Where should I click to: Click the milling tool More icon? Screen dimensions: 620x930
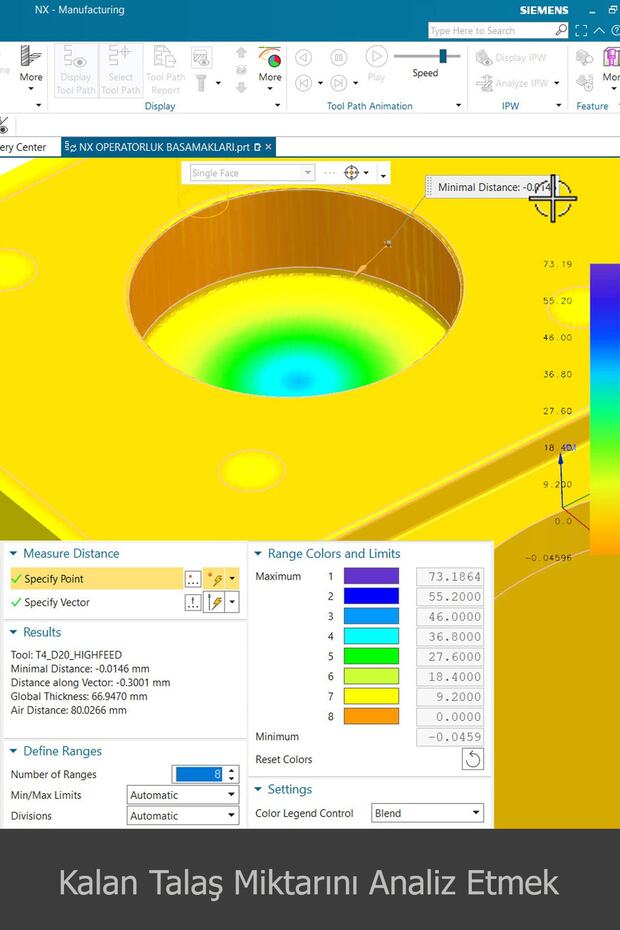[30, 57]
